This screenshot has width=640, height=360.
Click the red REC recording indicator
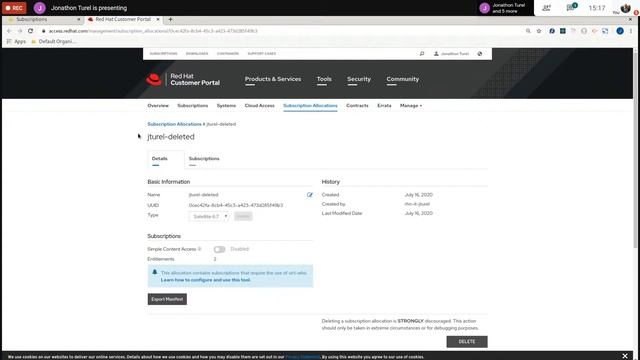tap(14, 8)
